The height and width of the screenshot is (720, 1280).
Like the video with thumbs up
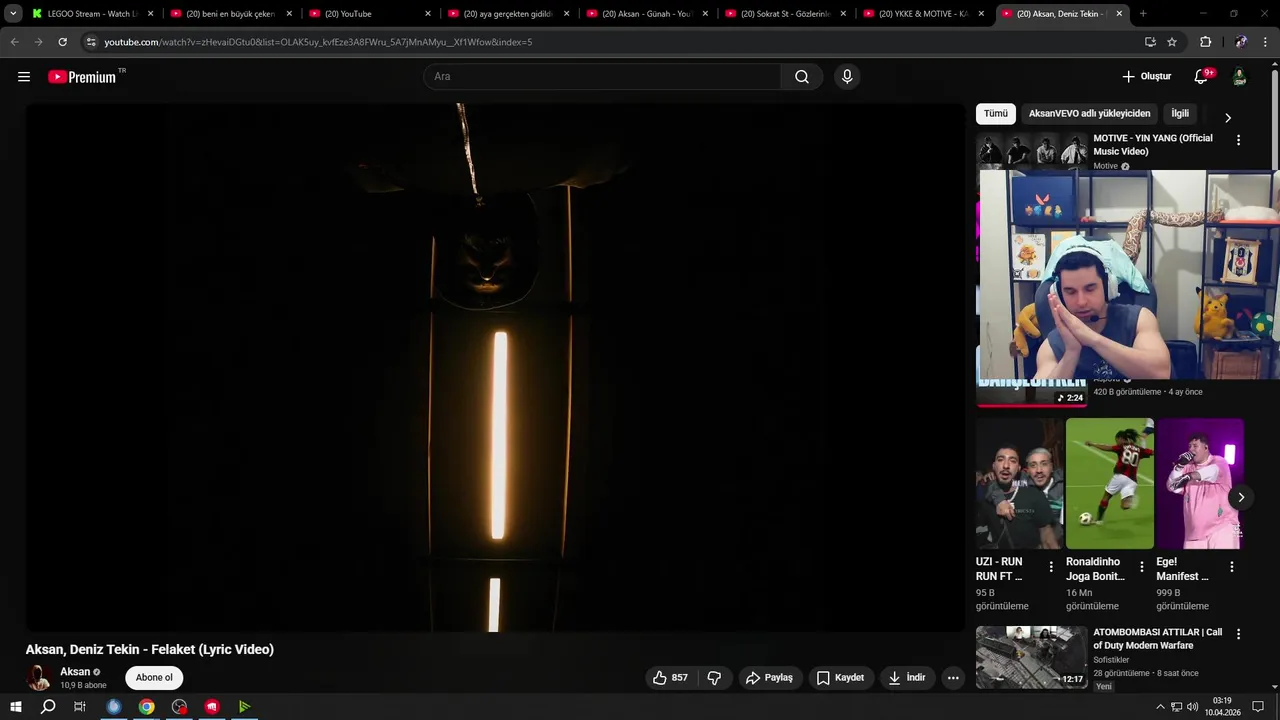(x=670, y=678)
